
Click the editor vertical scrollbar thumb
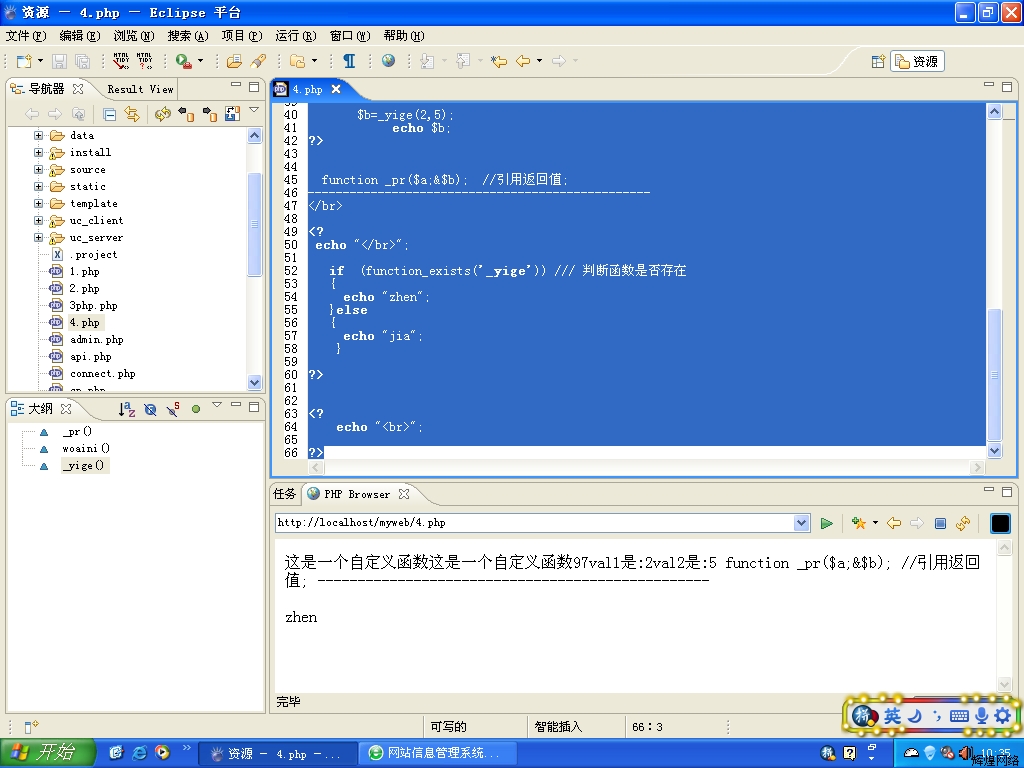point(995,375)
